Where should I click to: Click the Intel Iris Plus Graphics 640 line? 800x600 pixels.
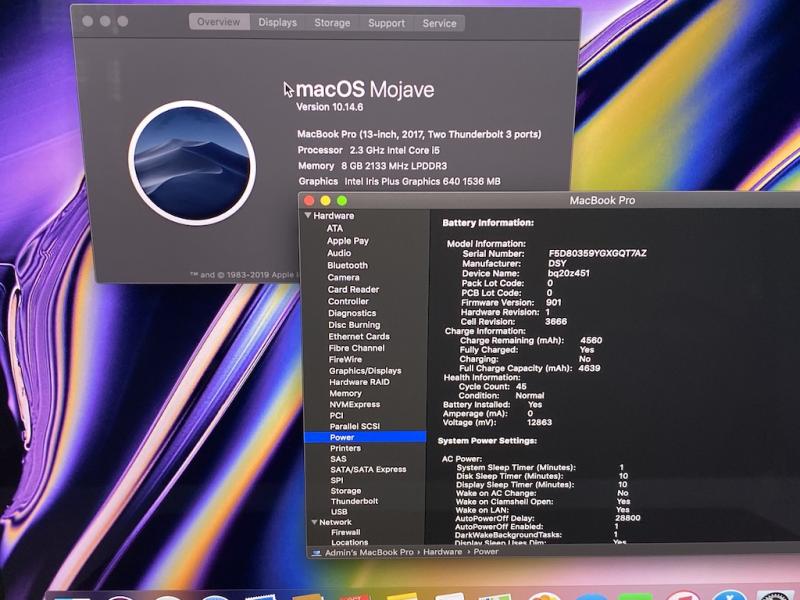coord(399,181)
